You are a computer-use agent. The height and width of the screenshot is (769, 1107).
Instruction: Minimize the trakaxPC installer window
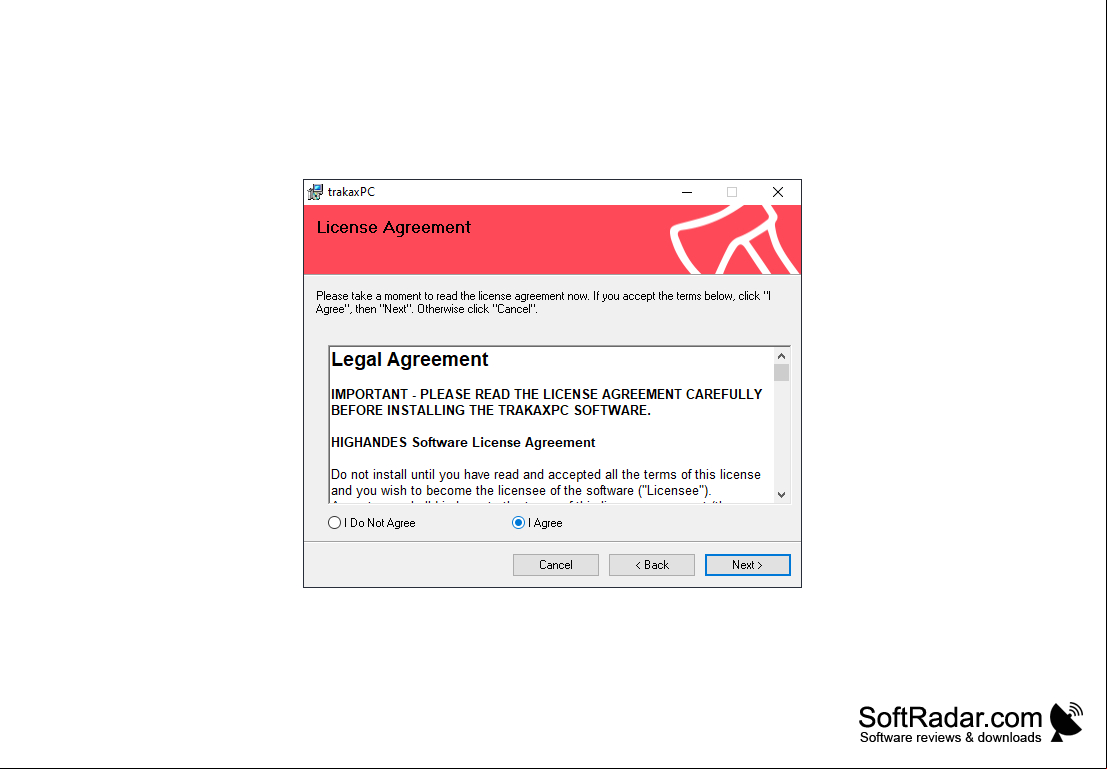pyautogui.click(x=687, y=192)
